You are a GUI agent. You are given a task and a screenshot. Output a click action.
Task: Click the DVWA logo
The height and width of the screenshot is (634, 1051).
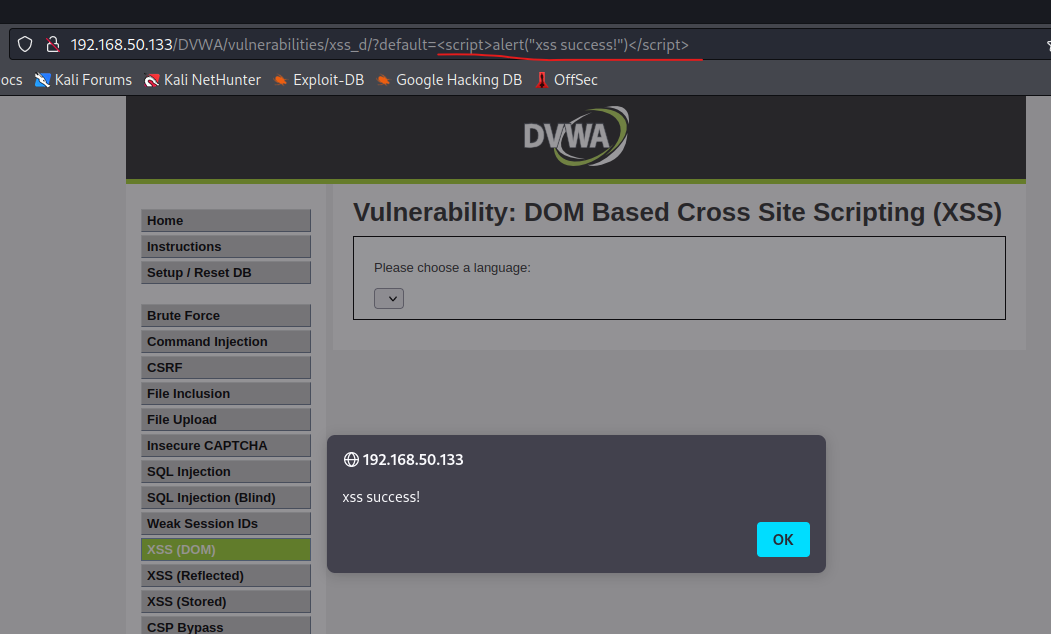coord(576,136)
